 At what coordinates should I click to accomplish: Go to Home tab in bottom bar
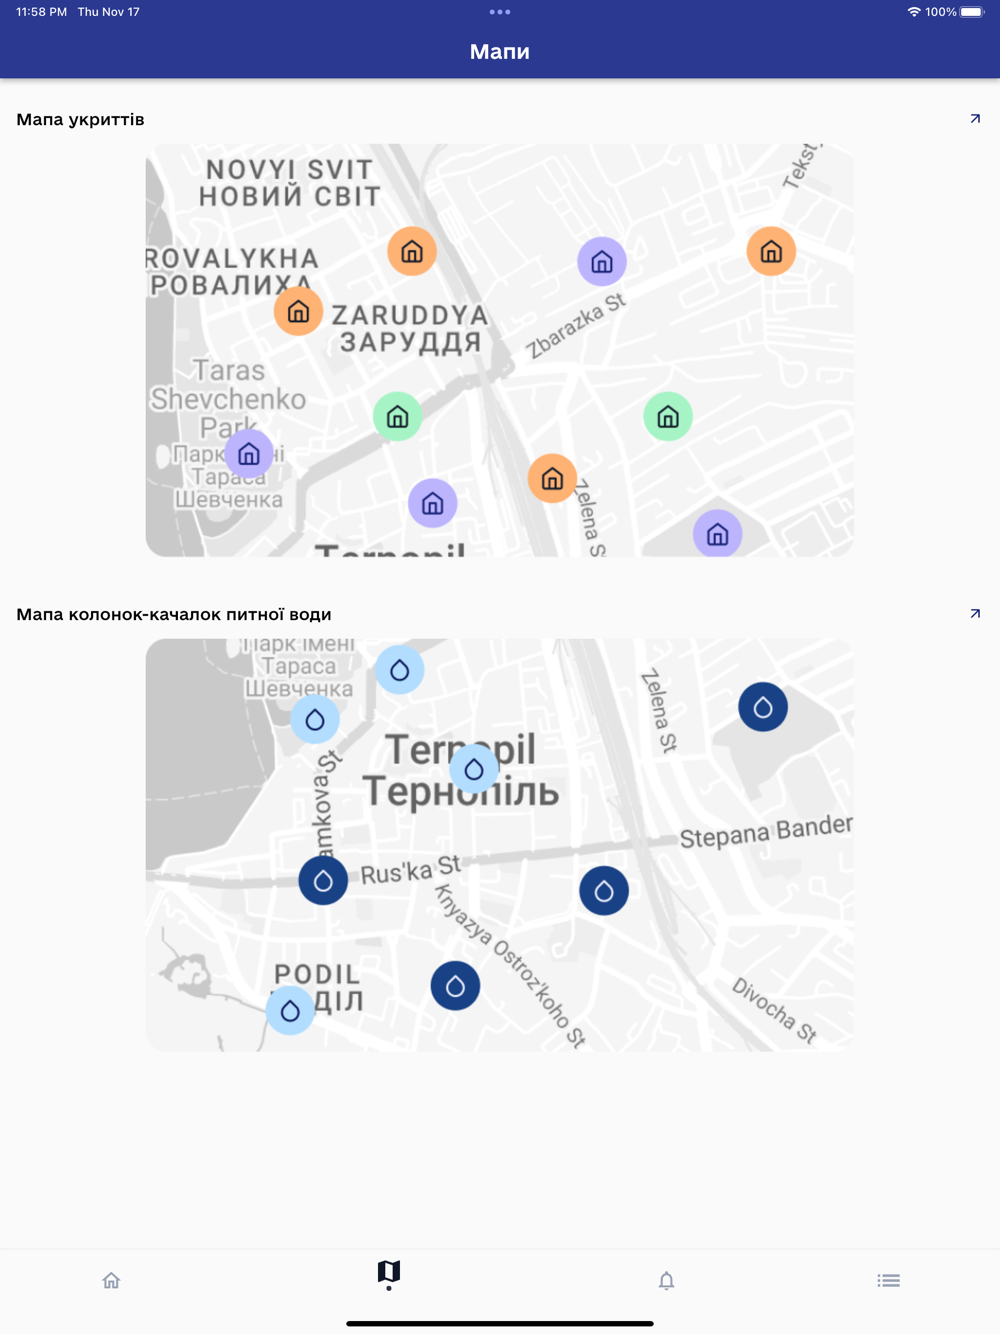click(111, 1280)
